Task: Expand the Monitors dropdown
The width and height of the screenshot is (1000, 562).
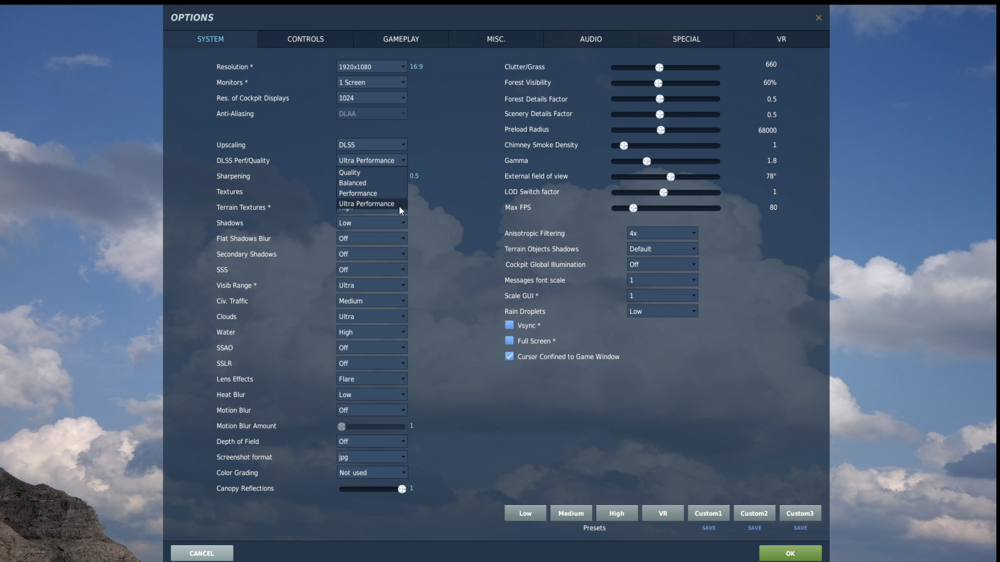Action: pos(372,82)
